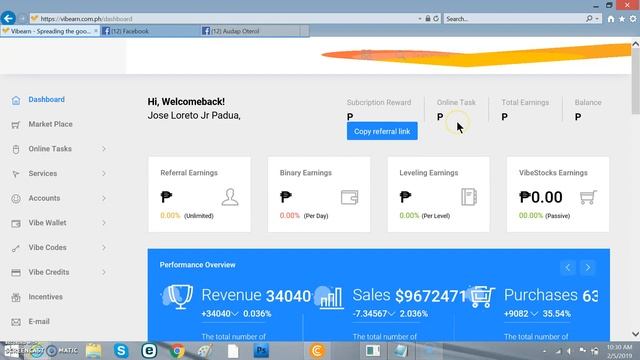
Task: Open Skype from the taskbar
Action: [x=121, y=351]
